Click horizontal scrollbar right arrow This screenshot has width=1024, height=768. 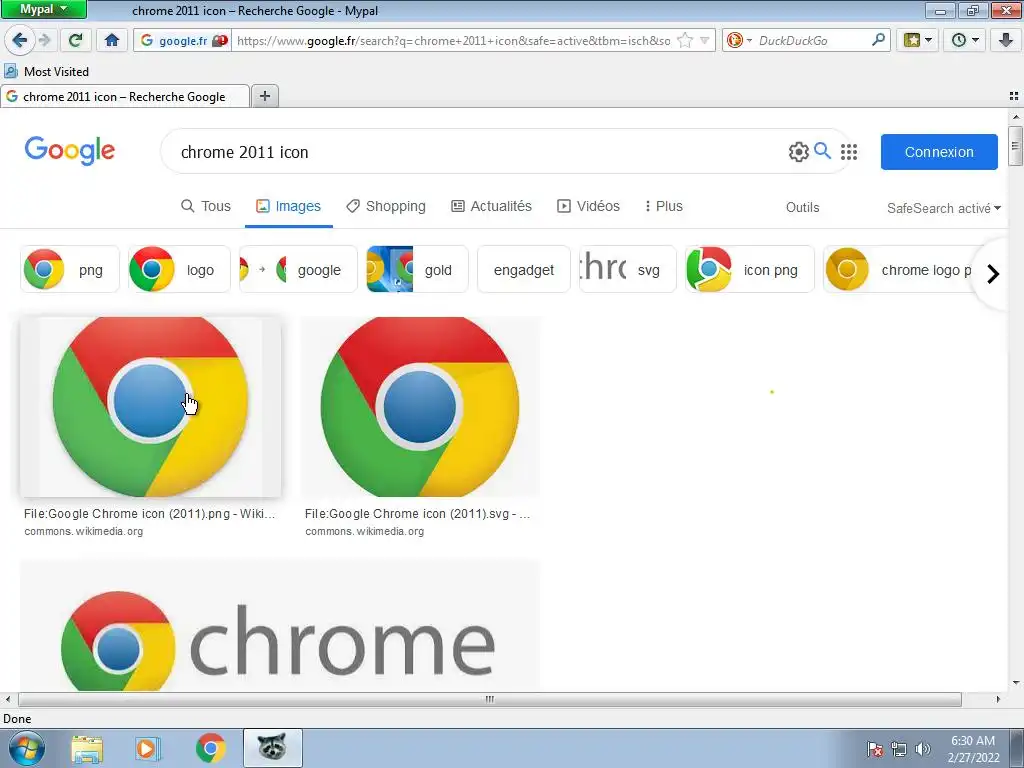pos(998,699)
